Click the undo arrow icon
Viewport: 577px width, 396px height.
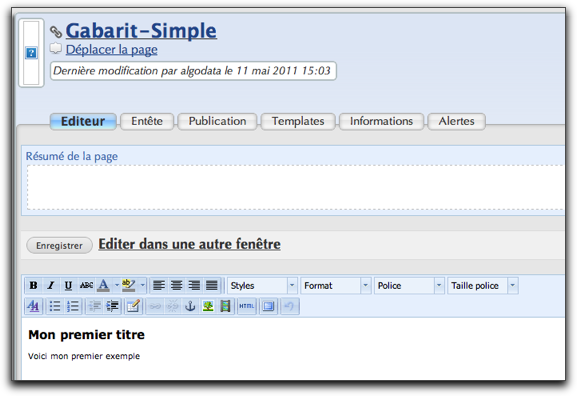click(290, 306)
